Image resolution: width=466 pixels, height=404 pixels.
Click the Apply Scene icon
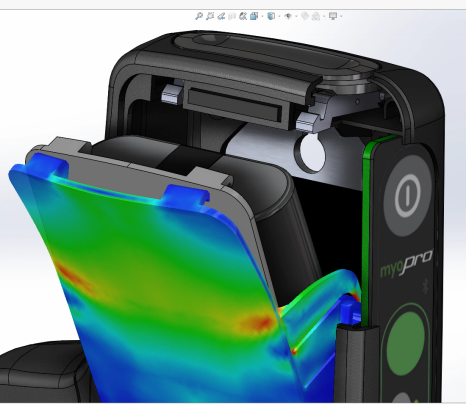[316, 16]
